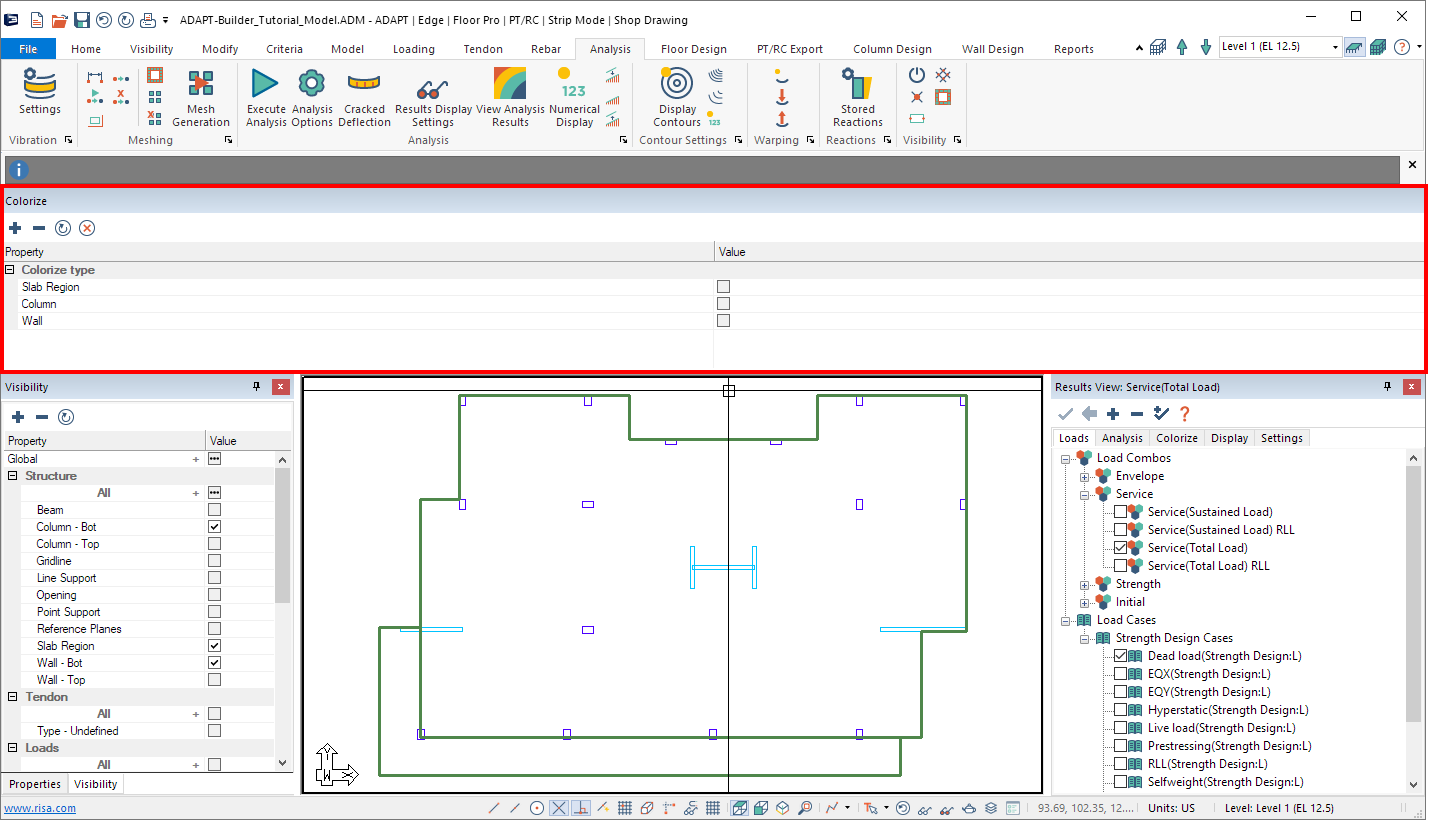Open the Level 1 (EL 12.5) dropdown
Viewport: 1429px width, 820px height.
click(1335, 47)
